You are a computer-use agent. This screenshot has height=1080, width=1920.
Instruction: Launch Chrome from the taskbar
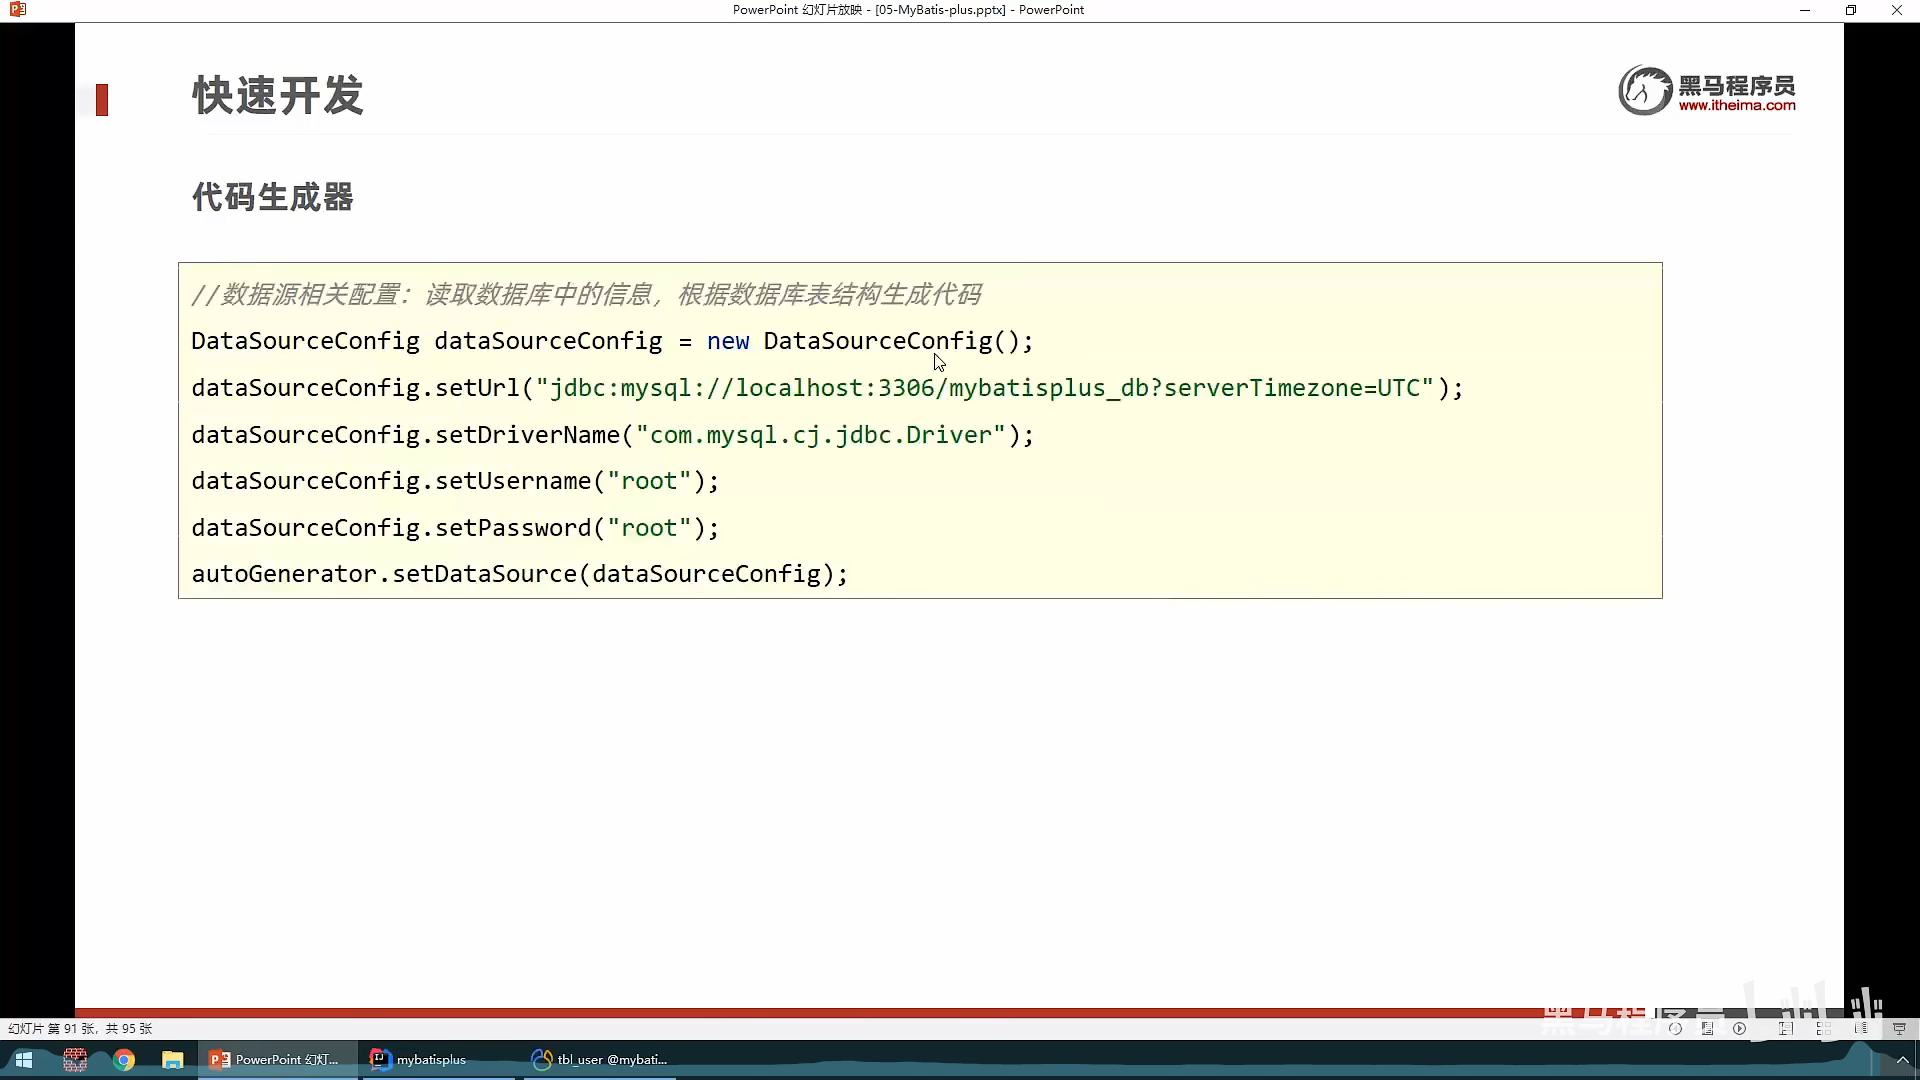pyautogui.click(x=124, y=1060)
